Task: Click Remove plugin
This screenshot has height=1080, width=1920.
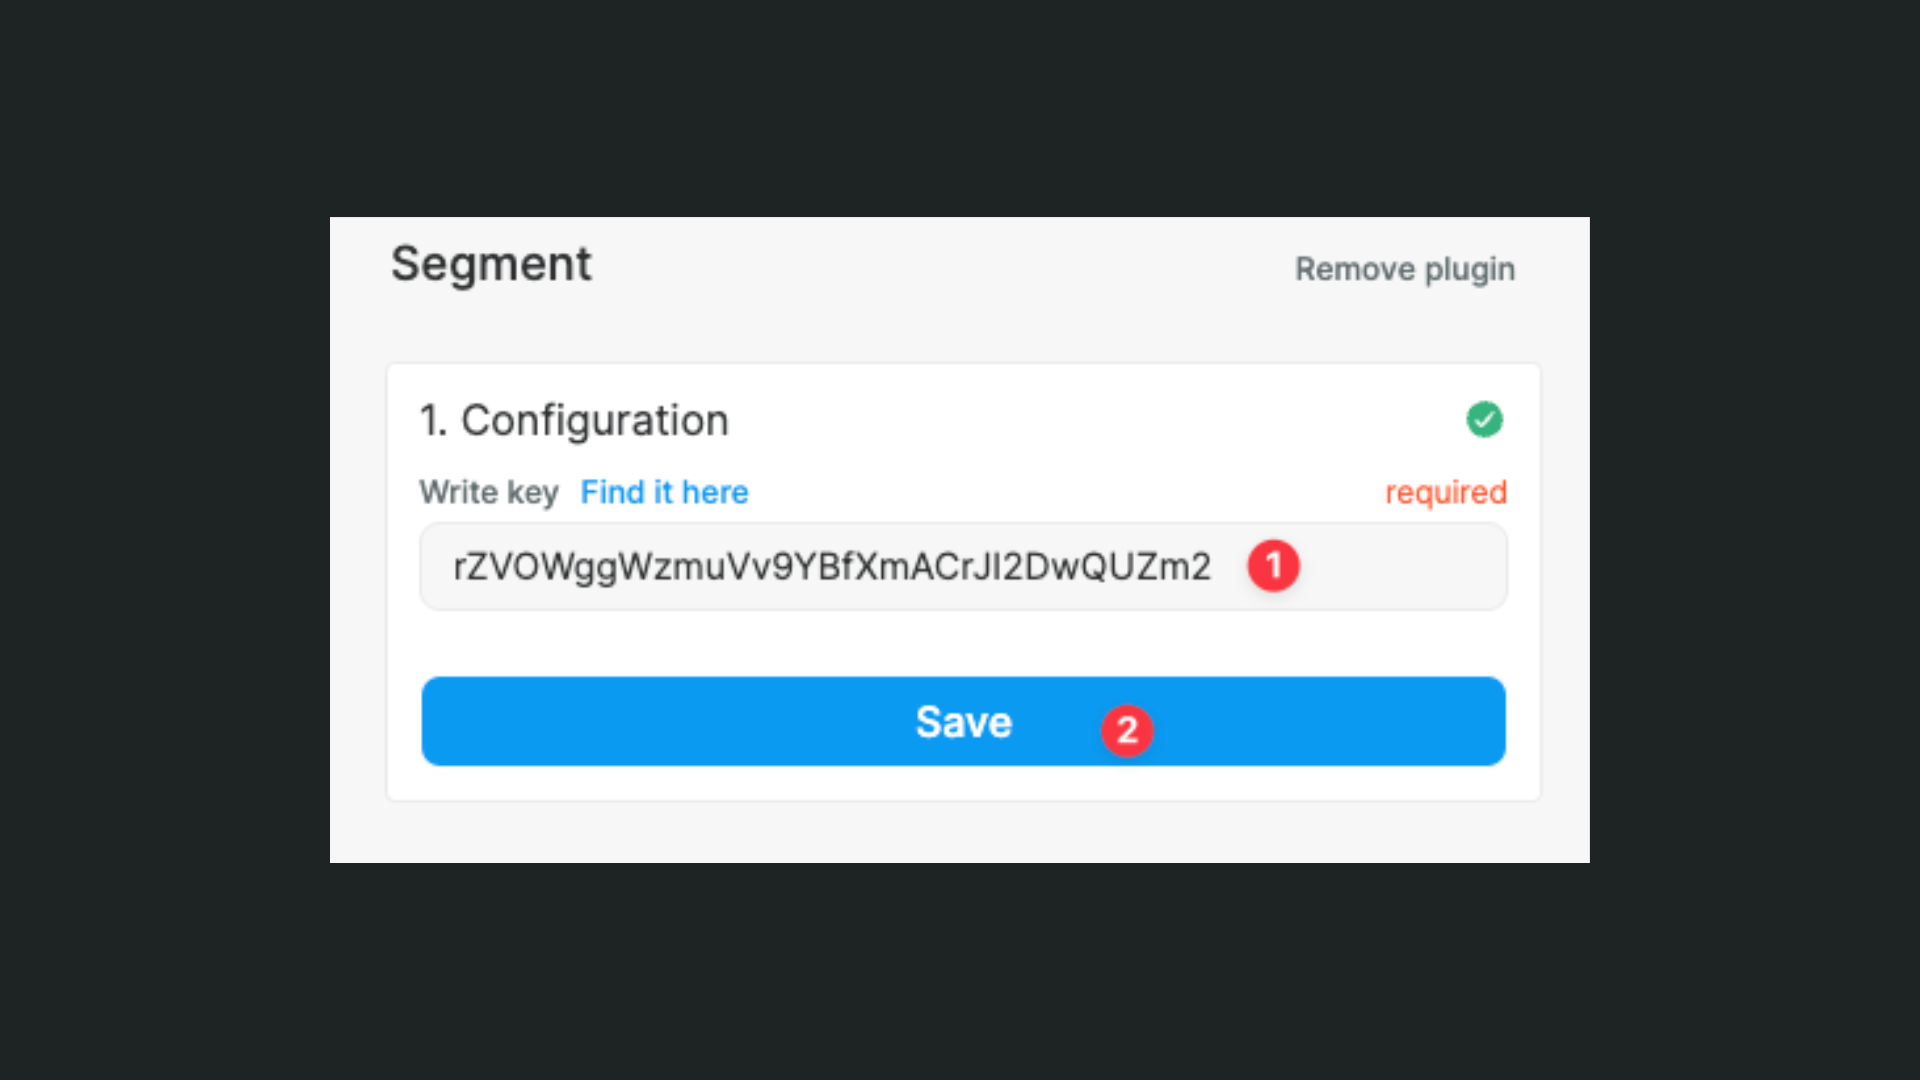Action: click(x=1404, y=268)
